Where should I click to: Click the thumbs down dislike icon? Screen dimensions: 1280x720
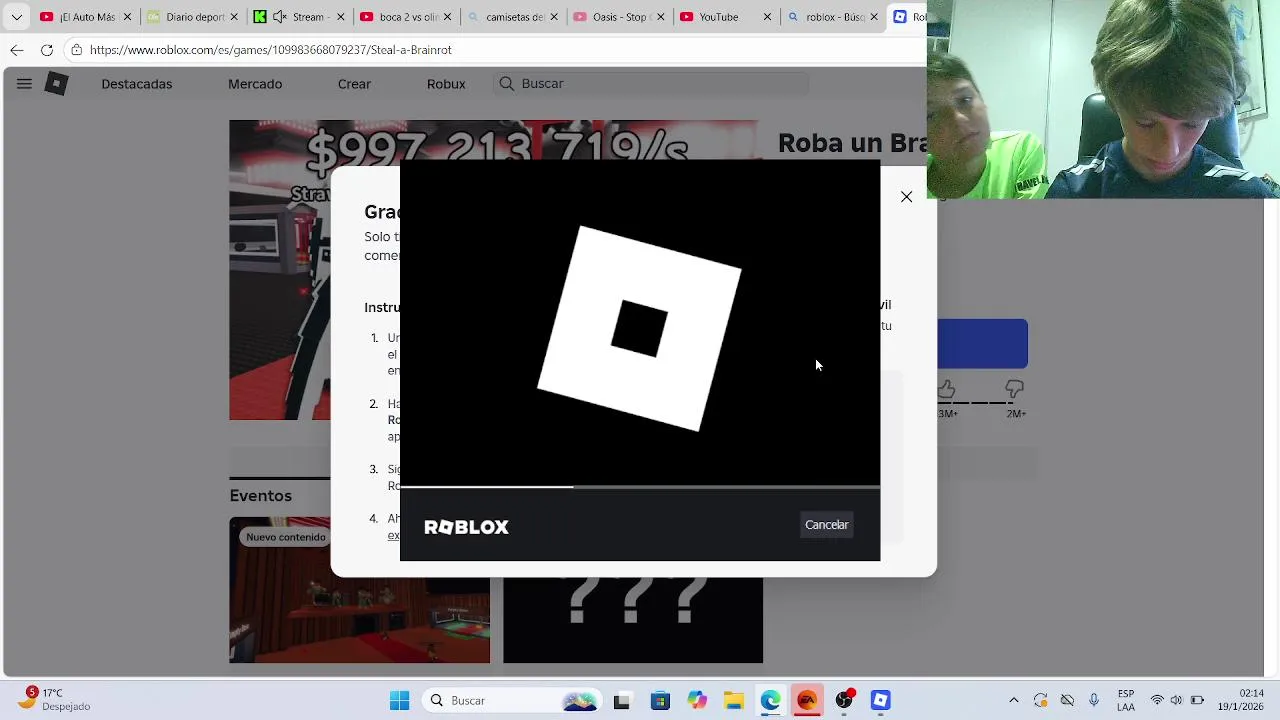pos(1015,389)
